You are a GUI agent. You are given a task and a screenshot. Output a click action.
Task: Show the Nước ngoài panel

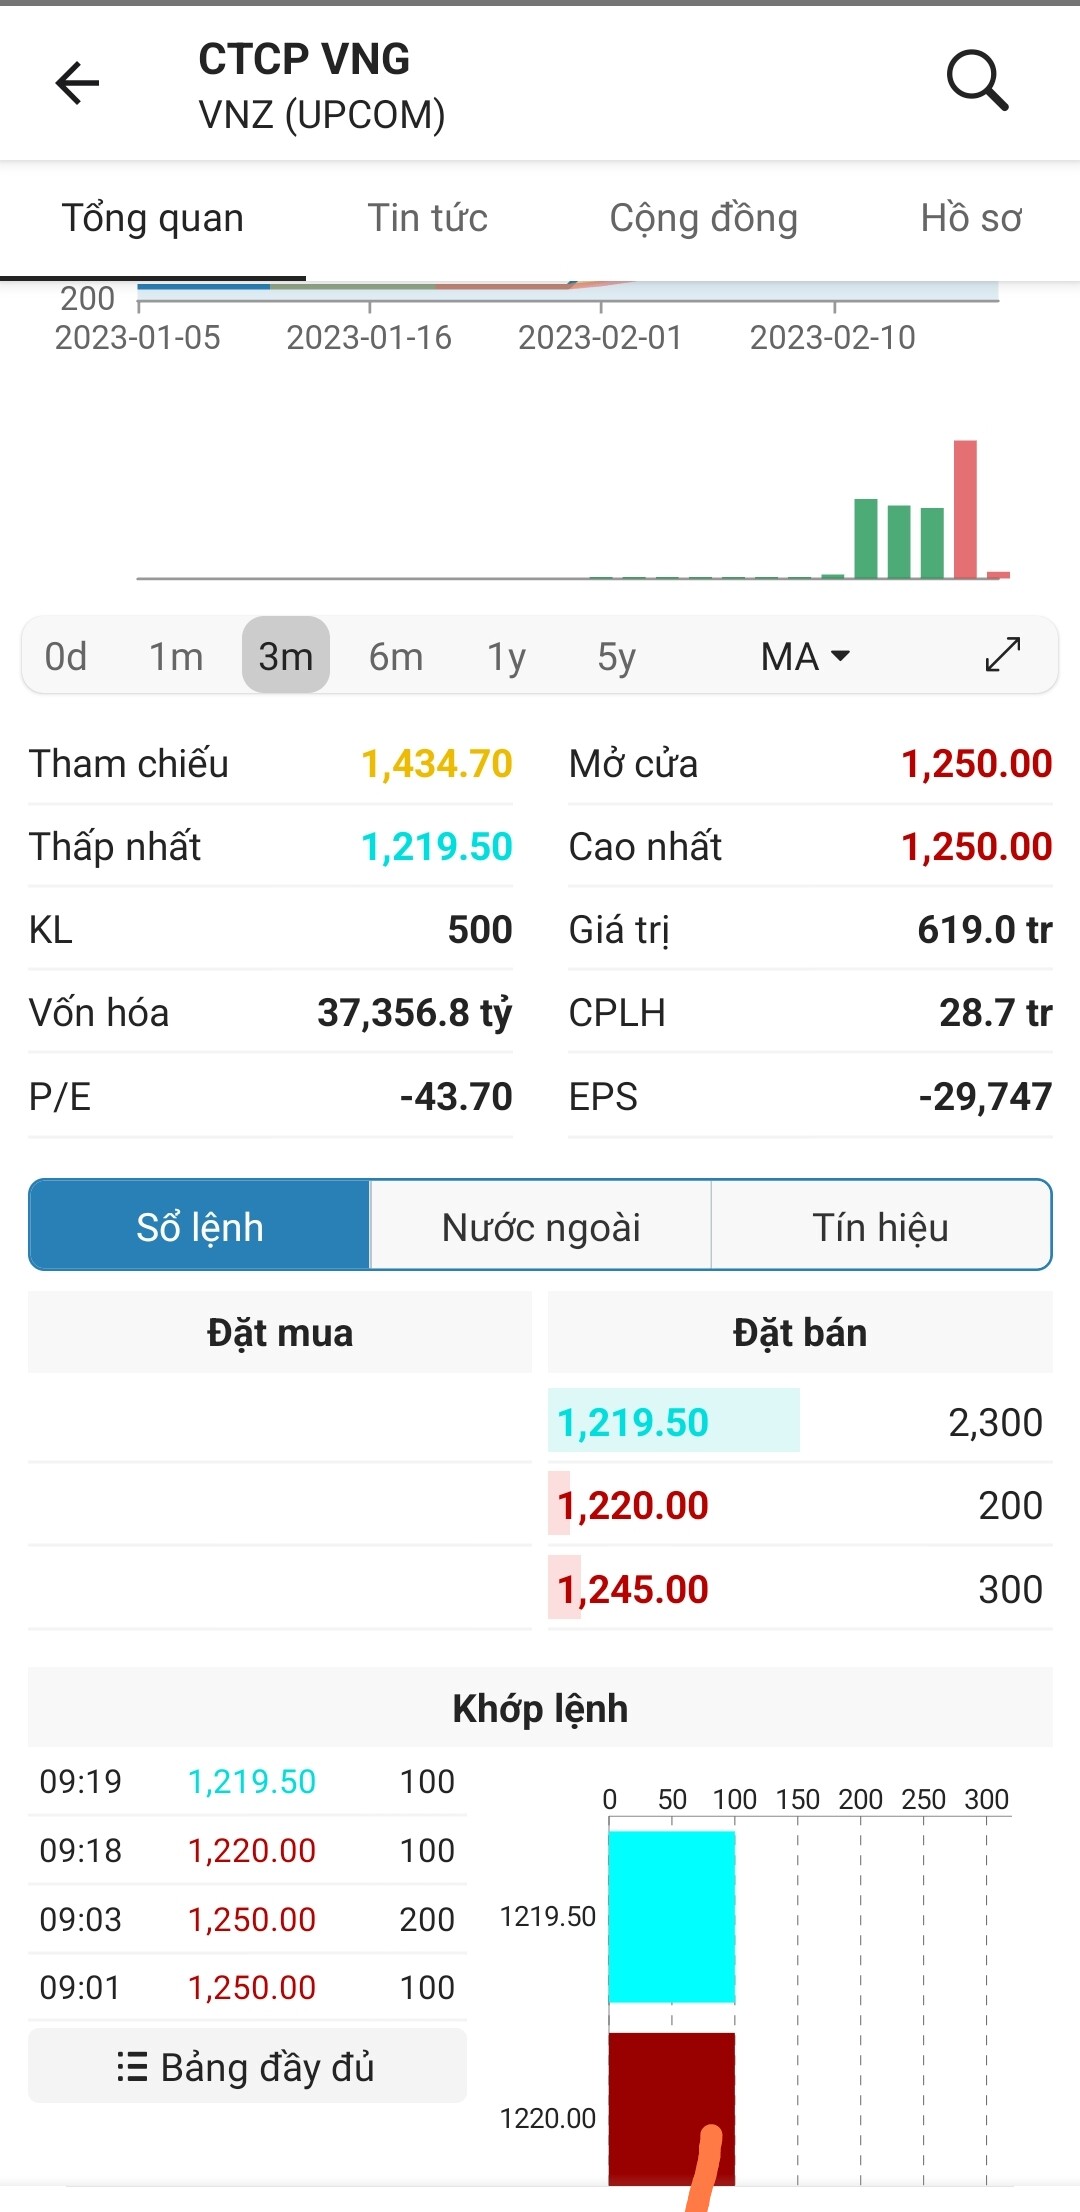point(541,1227)
